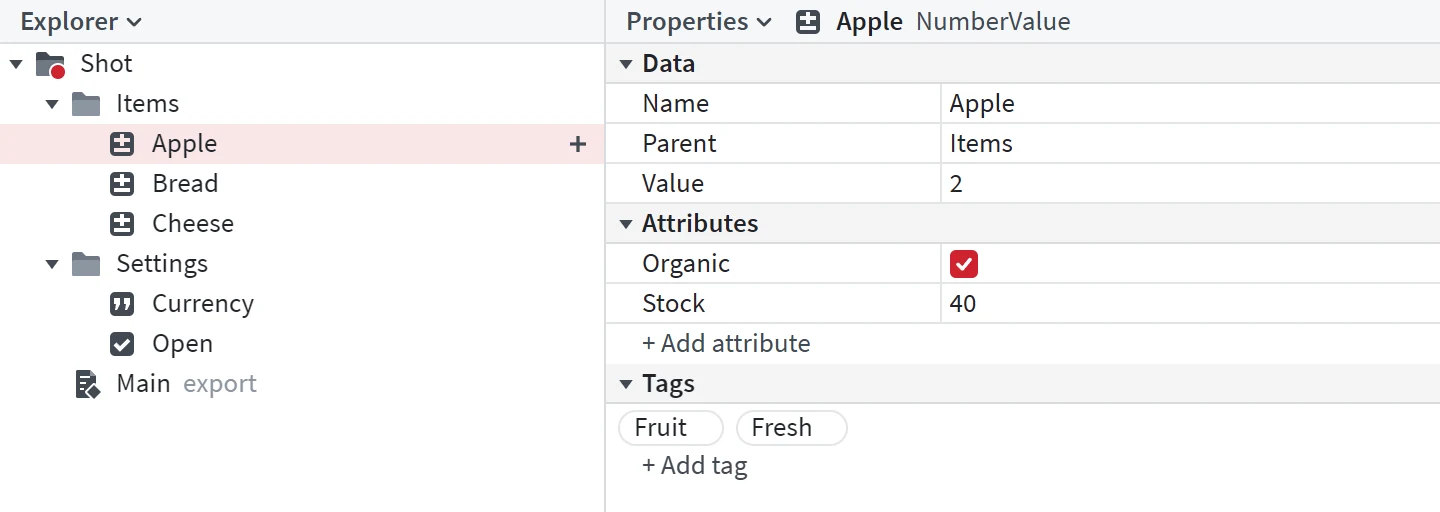The height and width of the screenshot is (512, 1440).
Task: Click the NumberValue icon in Properties header
Action: point(808,22)
